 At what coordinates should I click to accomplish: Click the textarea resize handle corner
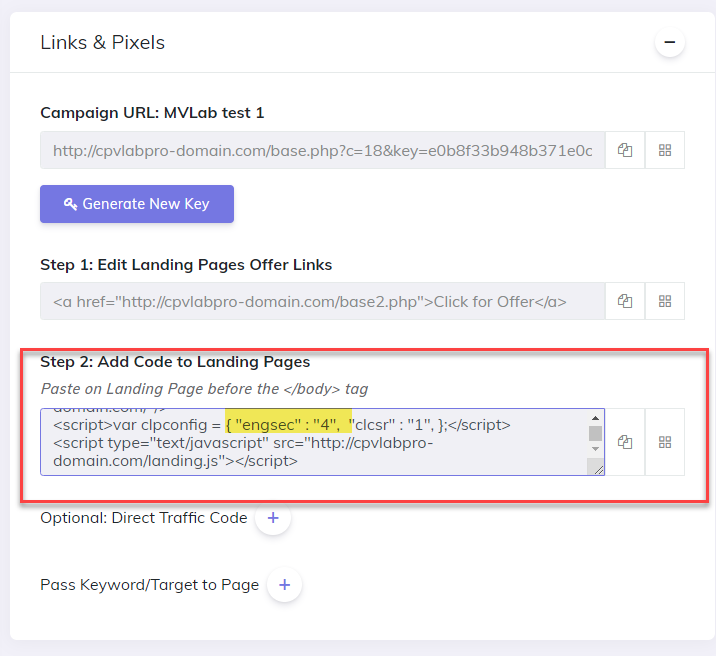click(x=597, y=468)
